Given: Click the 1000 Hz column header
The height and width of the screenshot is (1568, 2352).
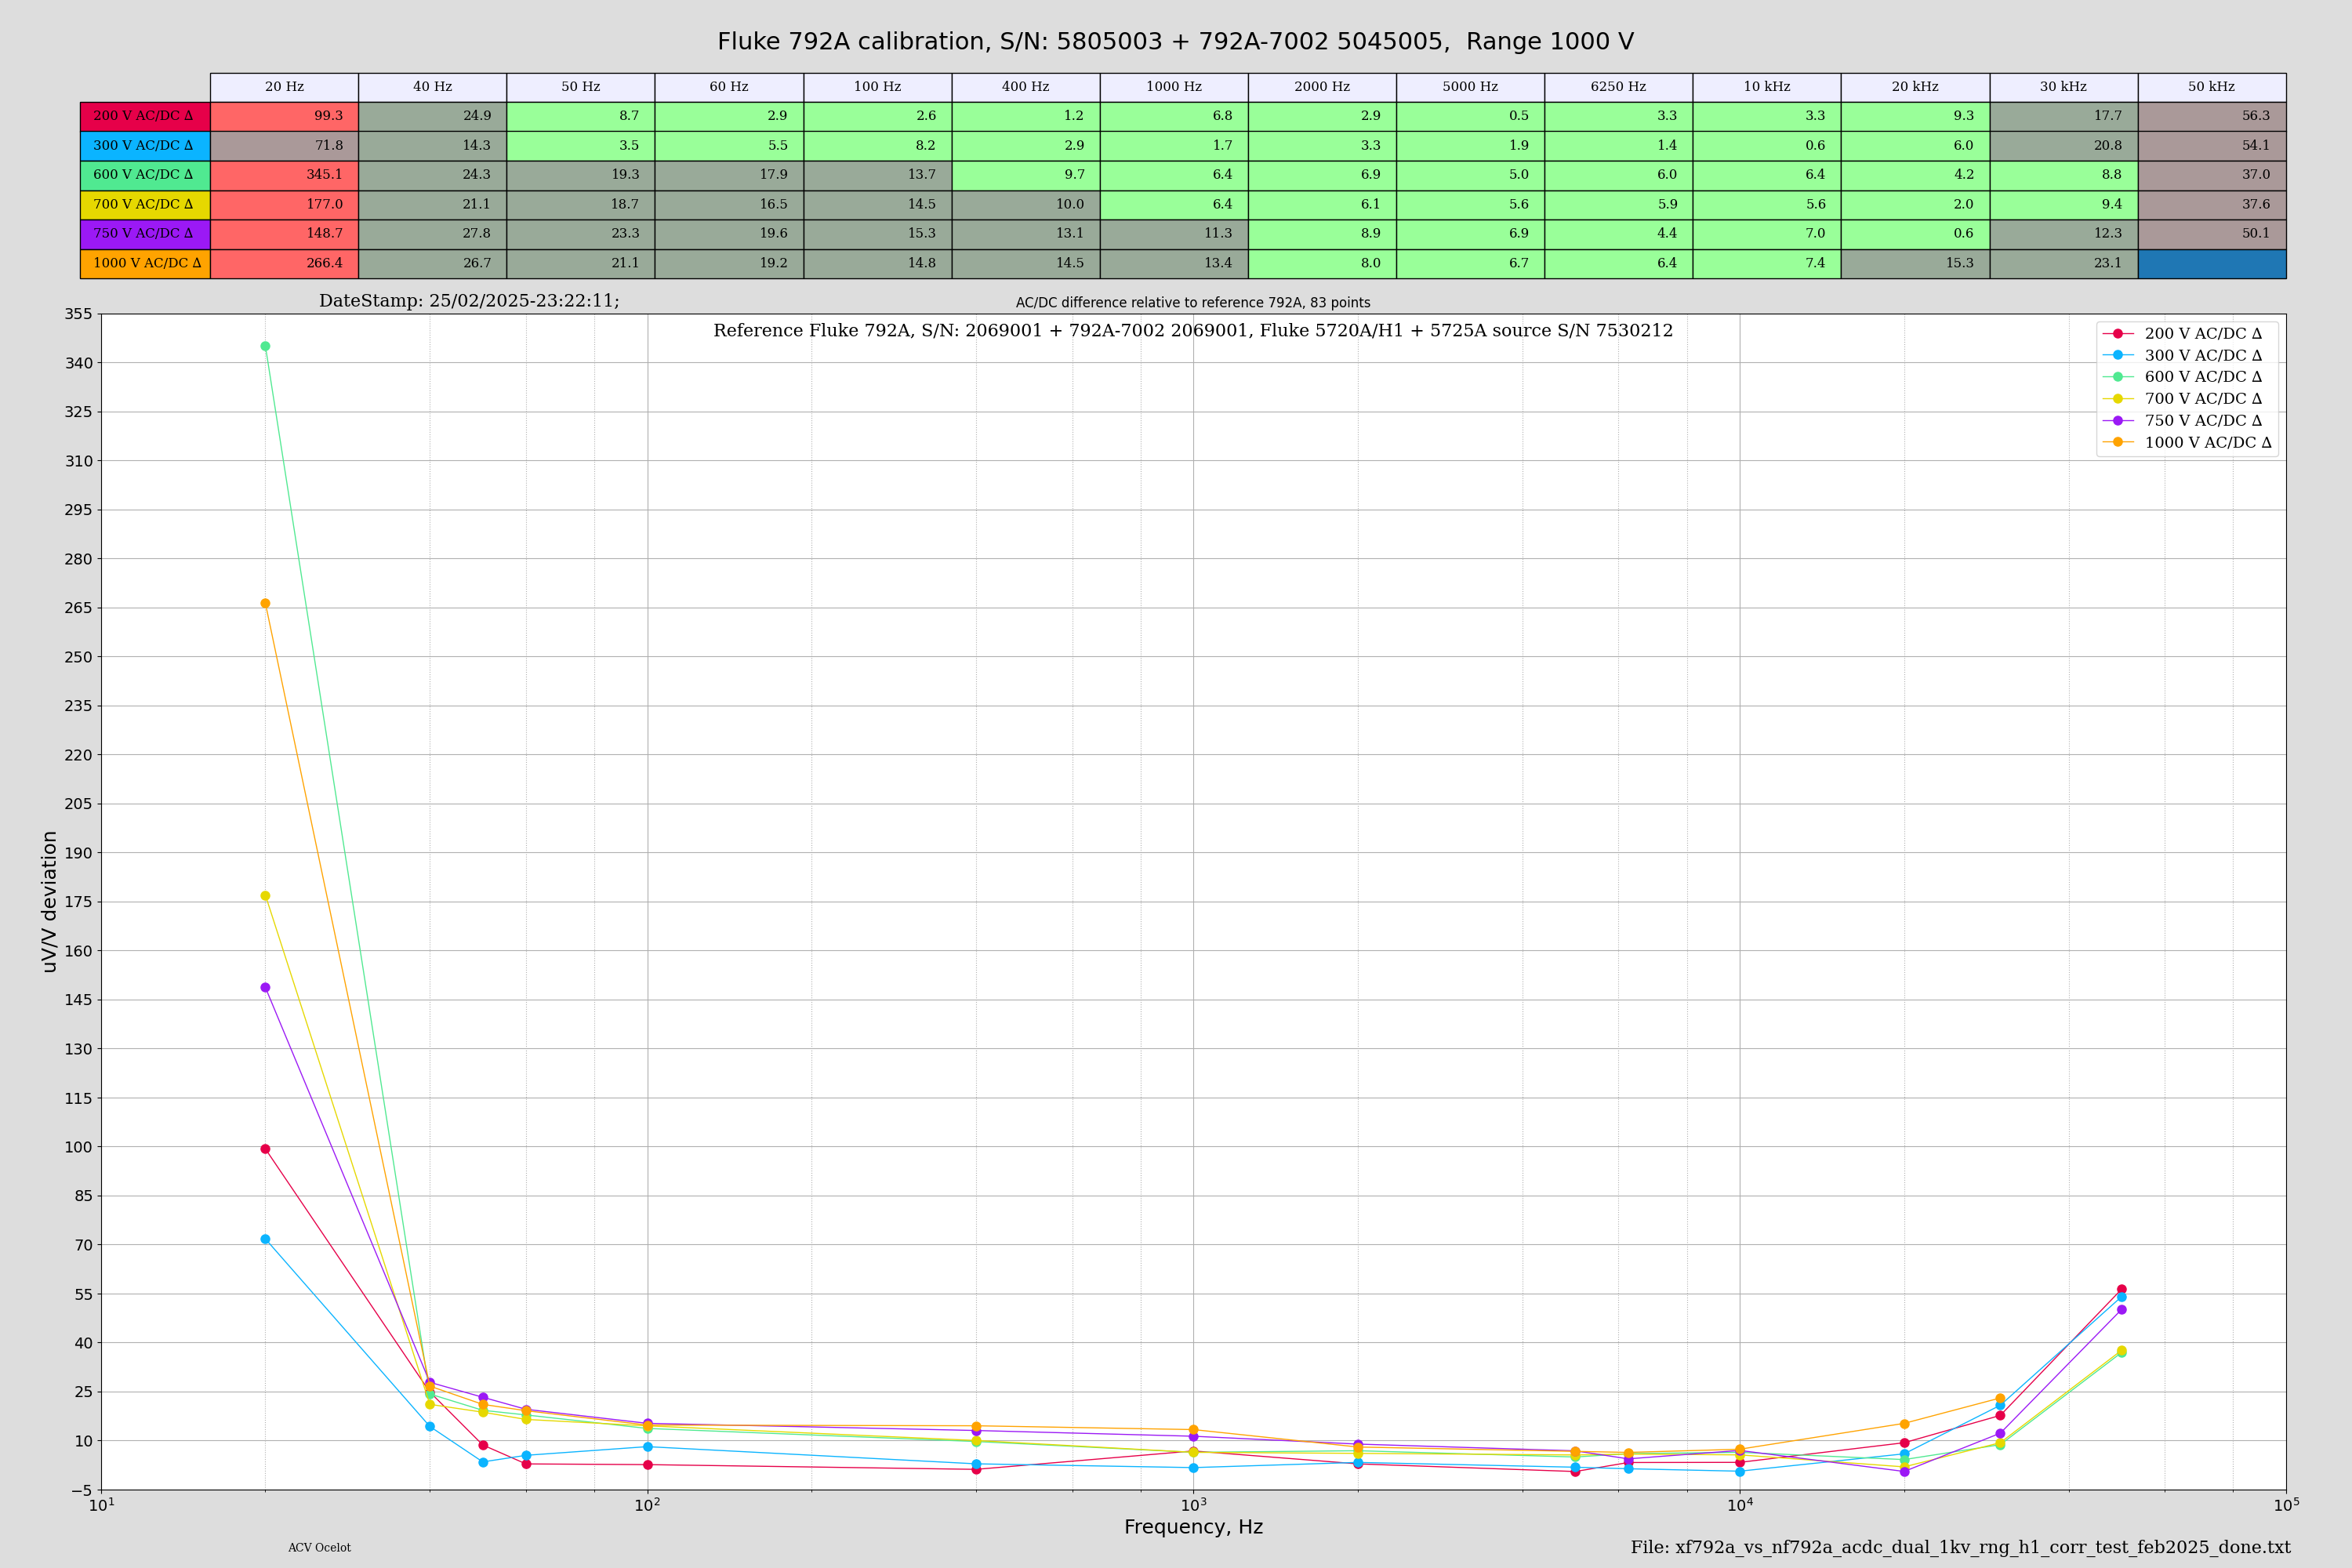Looking at the screenshot, I should (x=1174, y=87).
